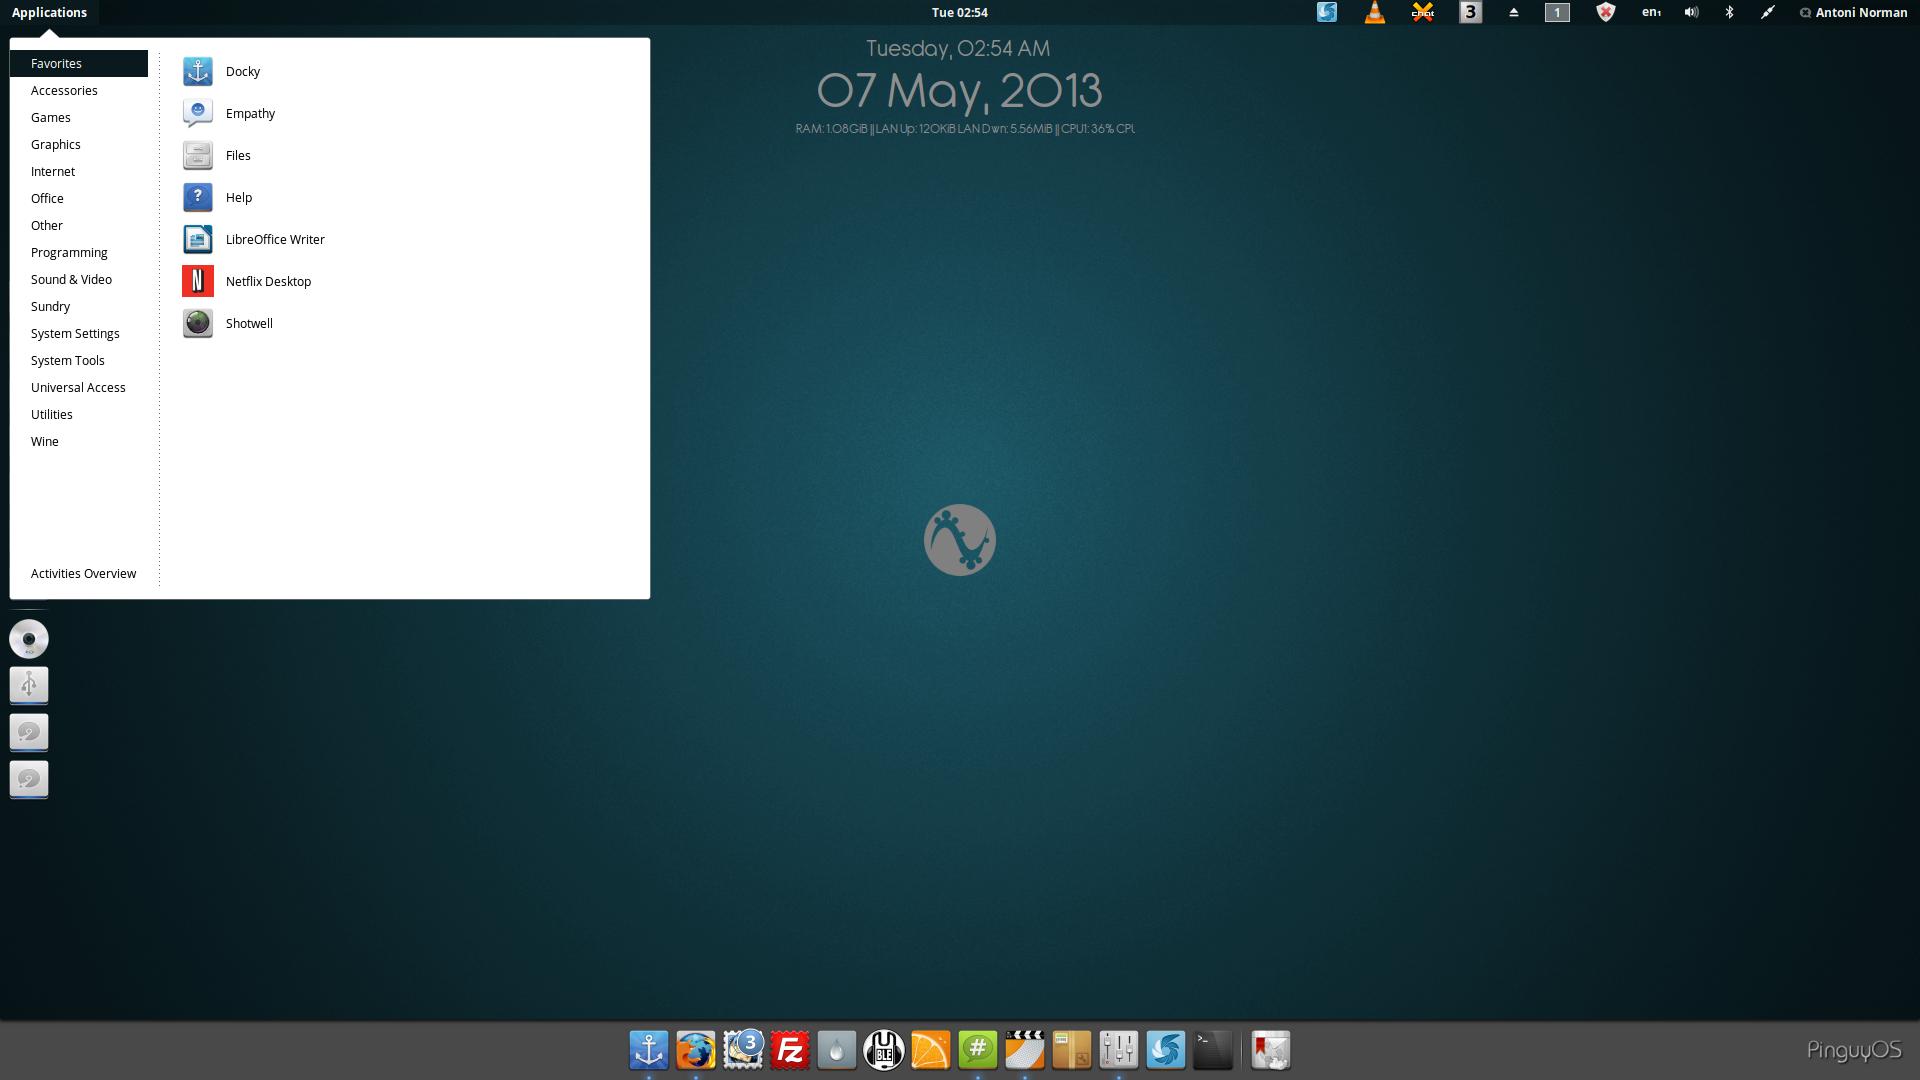Click the red shield tray icon

pyautogui.click(x=1605, y=13)
